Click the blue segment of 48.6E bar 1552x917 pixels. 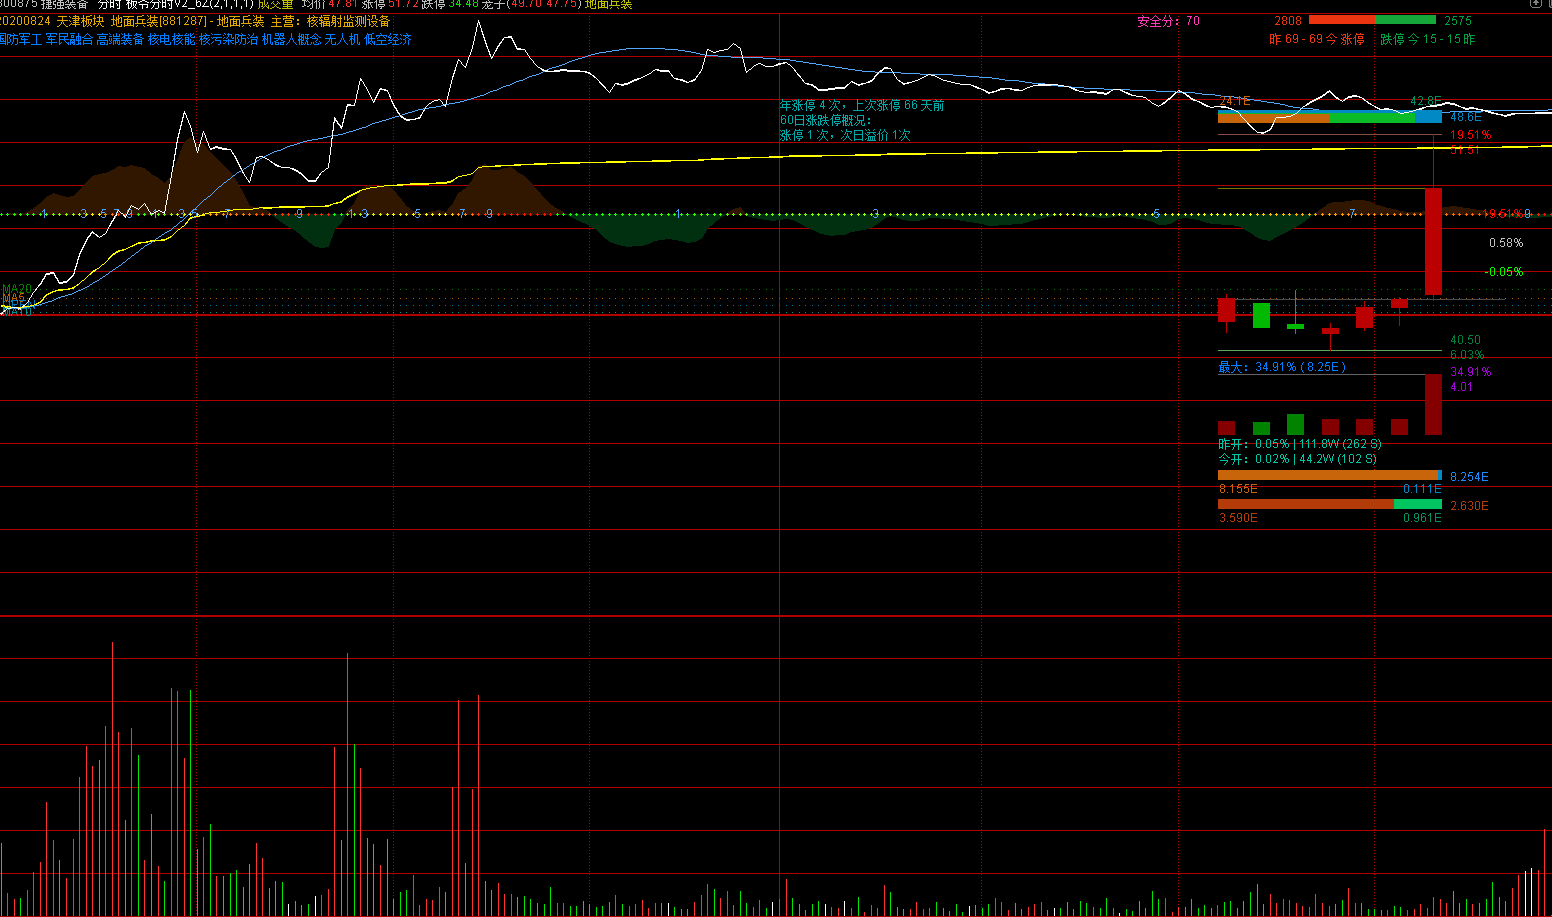point(1428,117)
